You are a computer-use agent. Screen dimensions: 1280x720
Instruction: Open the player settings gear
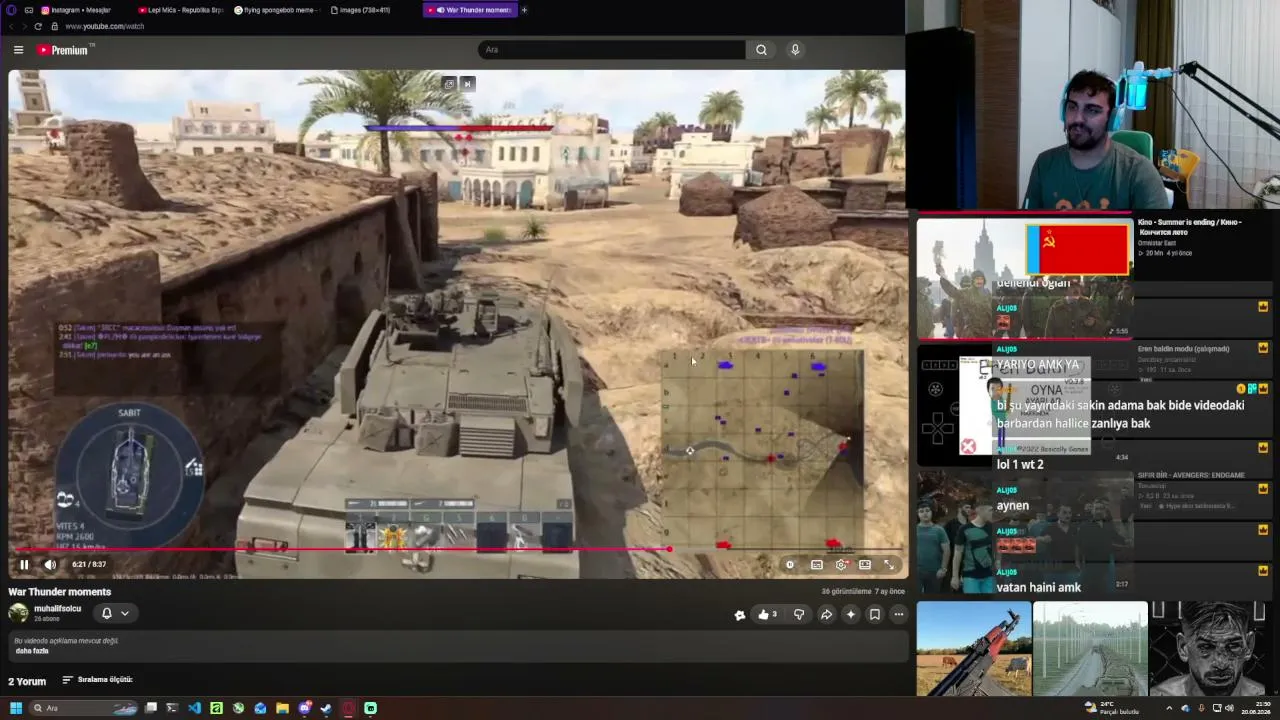(x=841, y=564)
